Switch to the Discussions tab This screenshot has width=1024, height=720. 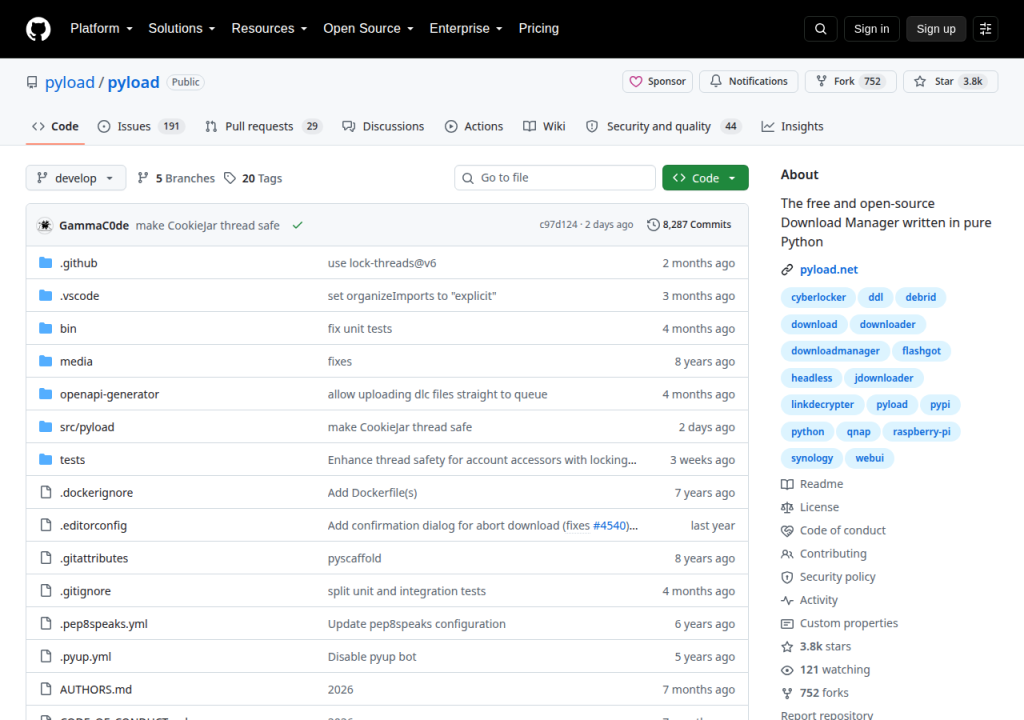pyautogui.click(x=383, y=126)
